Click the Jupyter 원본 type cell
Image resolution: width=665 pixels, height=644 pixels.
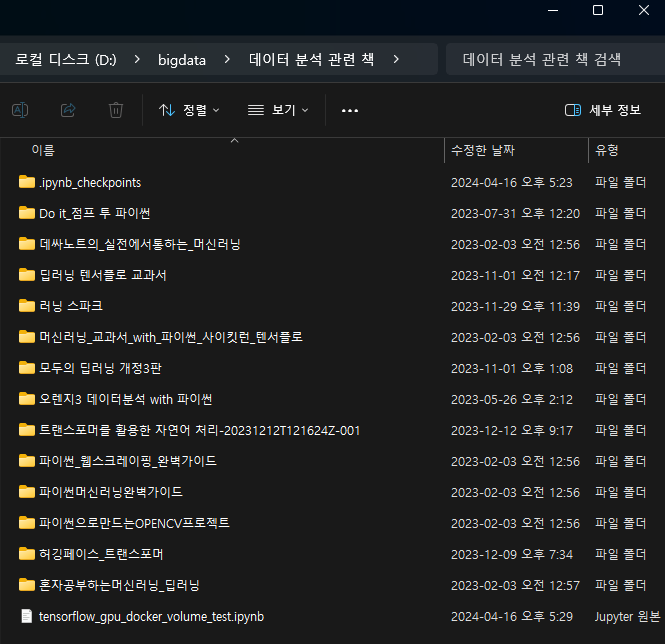tap(627, 616)
